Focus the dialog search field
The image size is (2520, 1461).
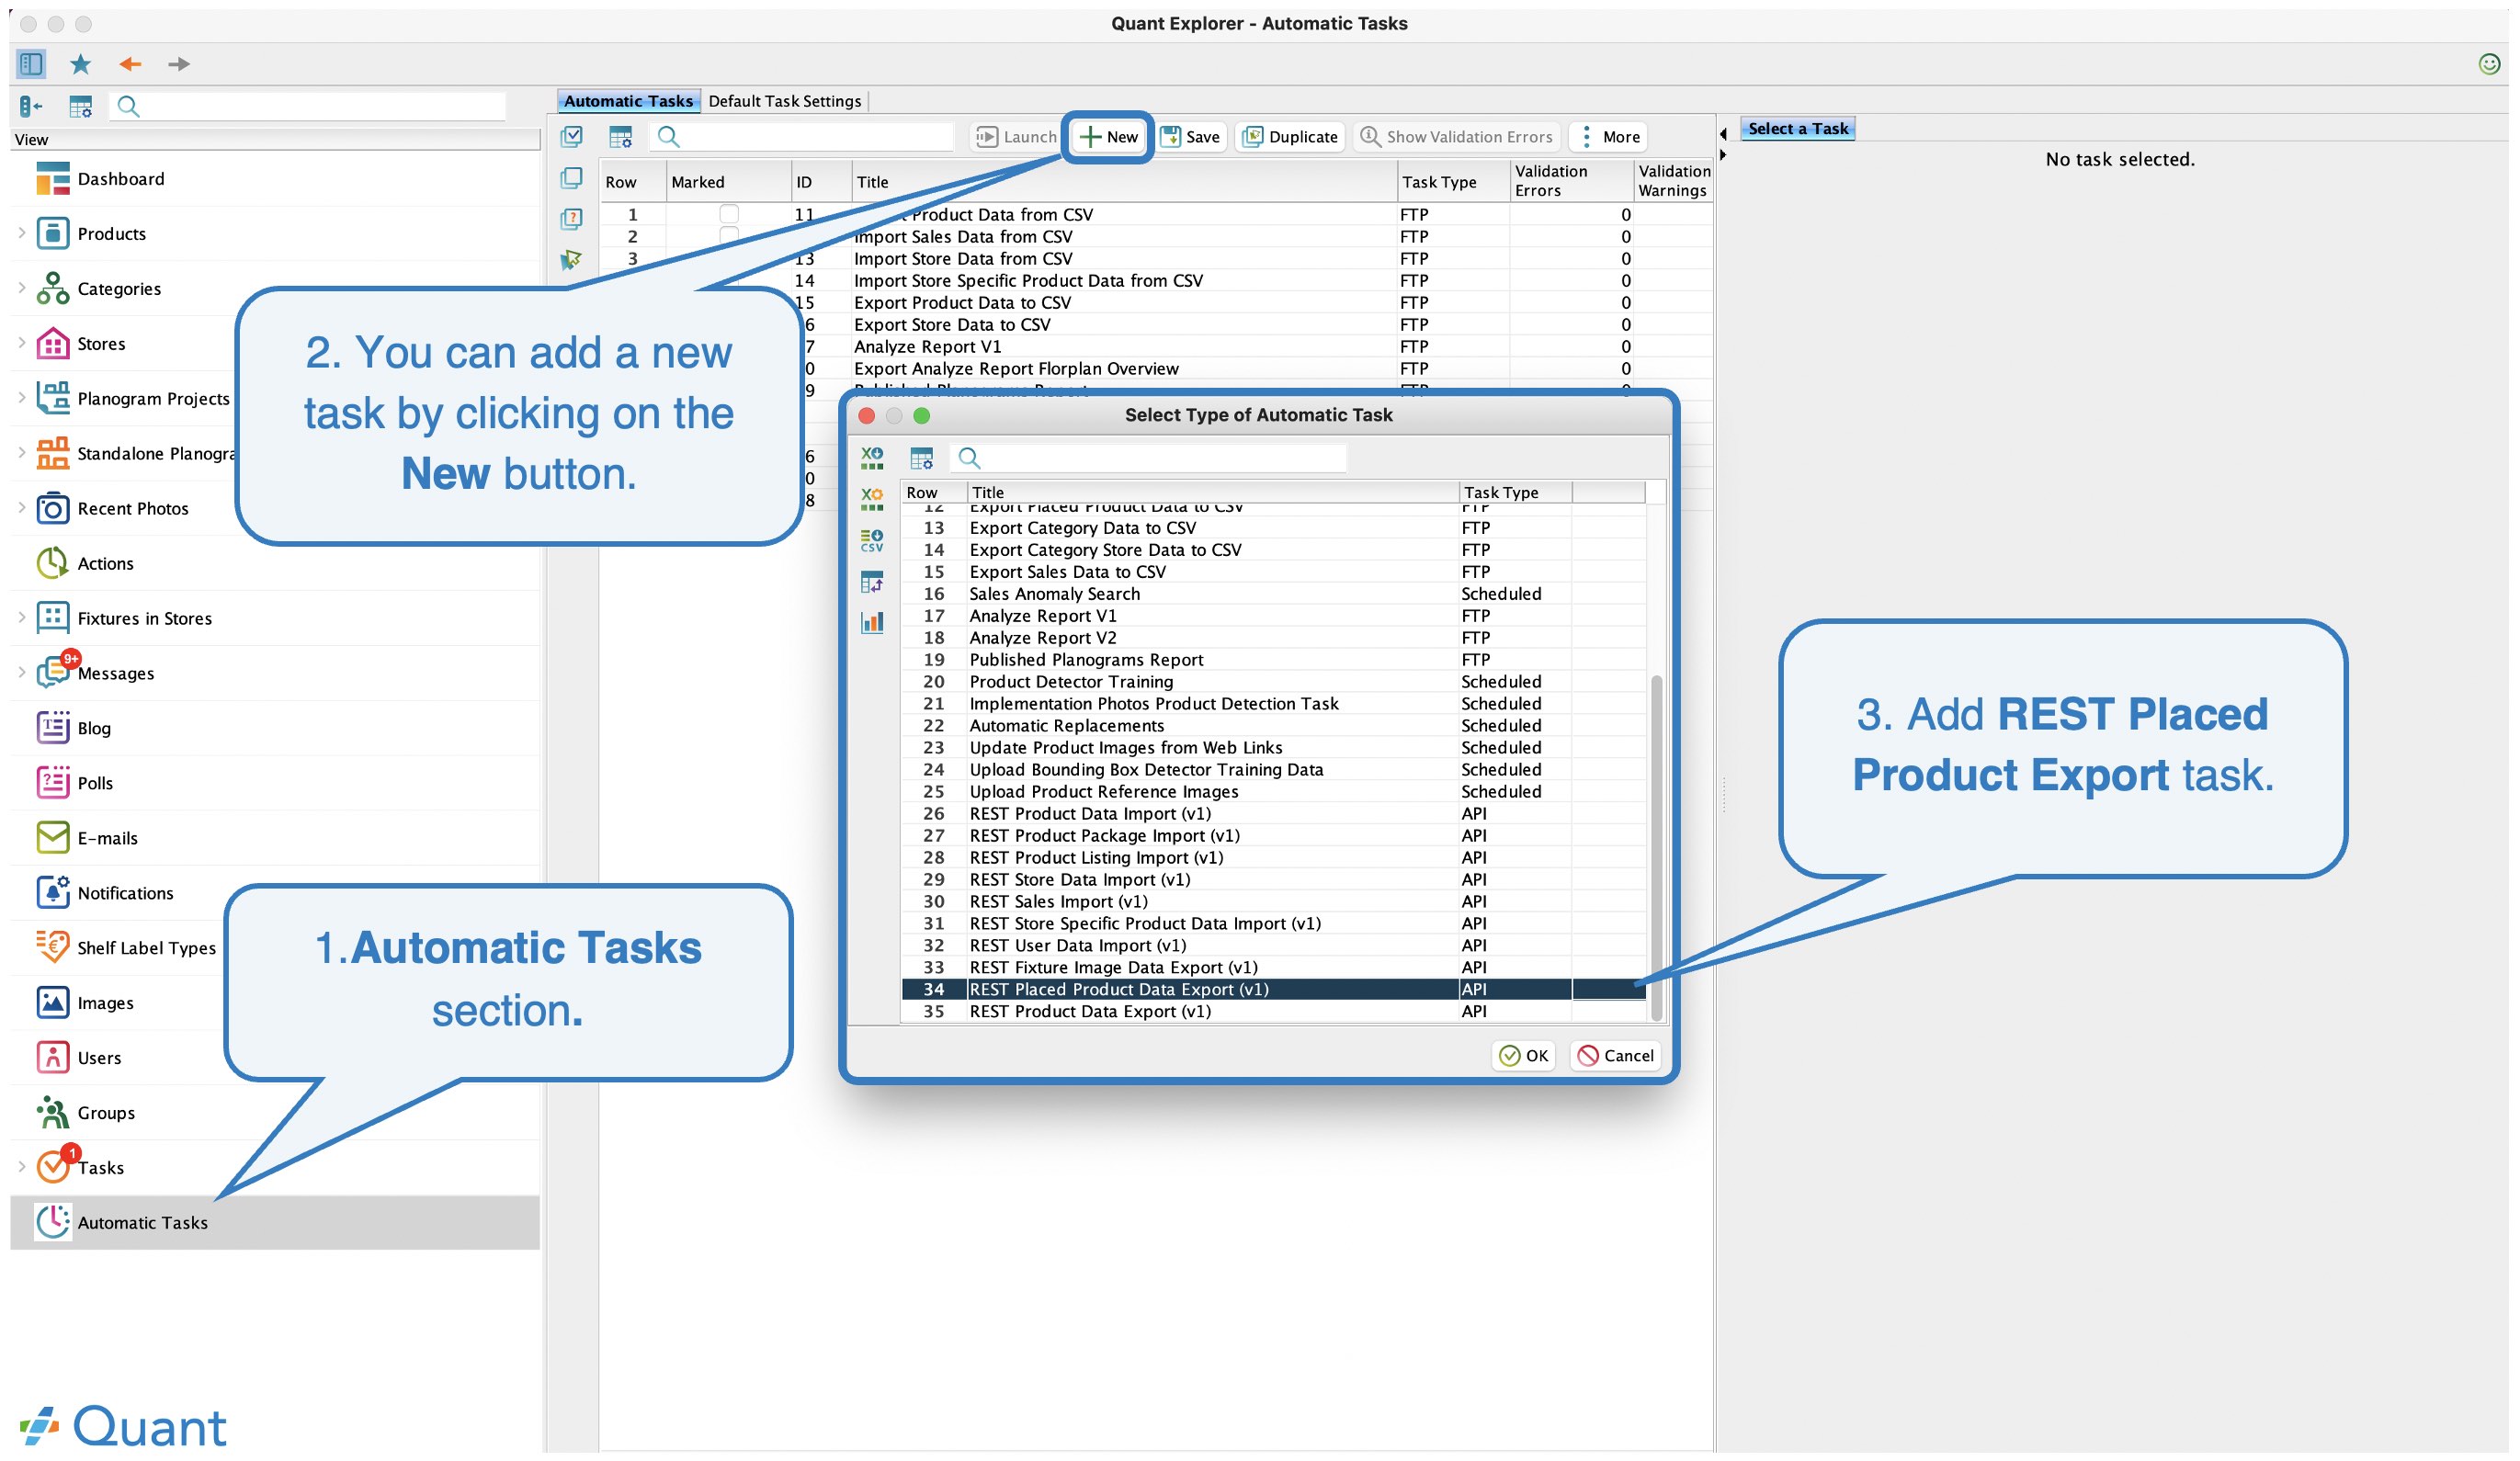point(1149,459)
